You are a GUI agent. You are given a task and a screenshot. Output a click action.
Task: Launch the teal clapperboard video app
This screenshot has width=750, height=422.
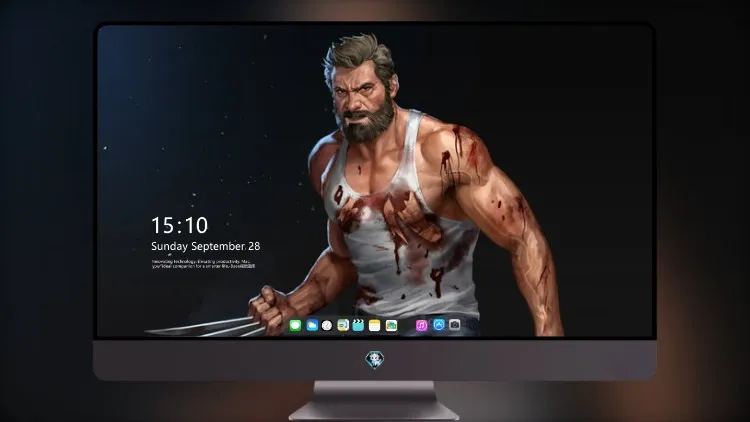[358, 325]
